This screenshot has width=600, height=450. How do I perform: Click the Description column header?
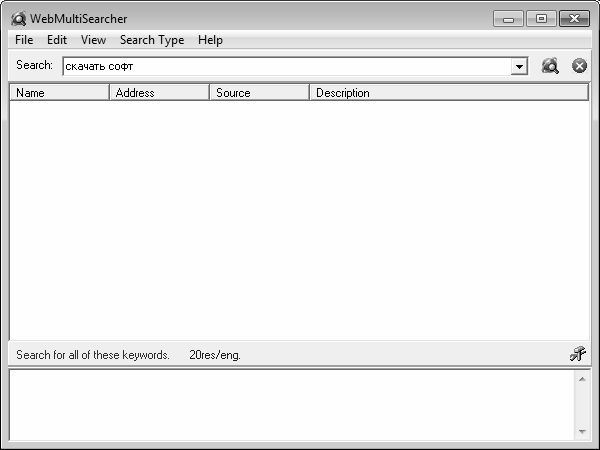pos(448,93)
